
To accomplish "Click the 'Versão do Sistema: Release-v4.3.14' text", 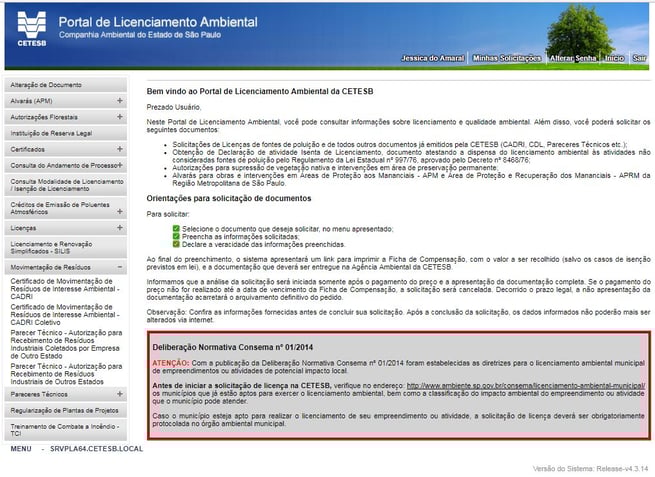I will (x=591, y=469).
